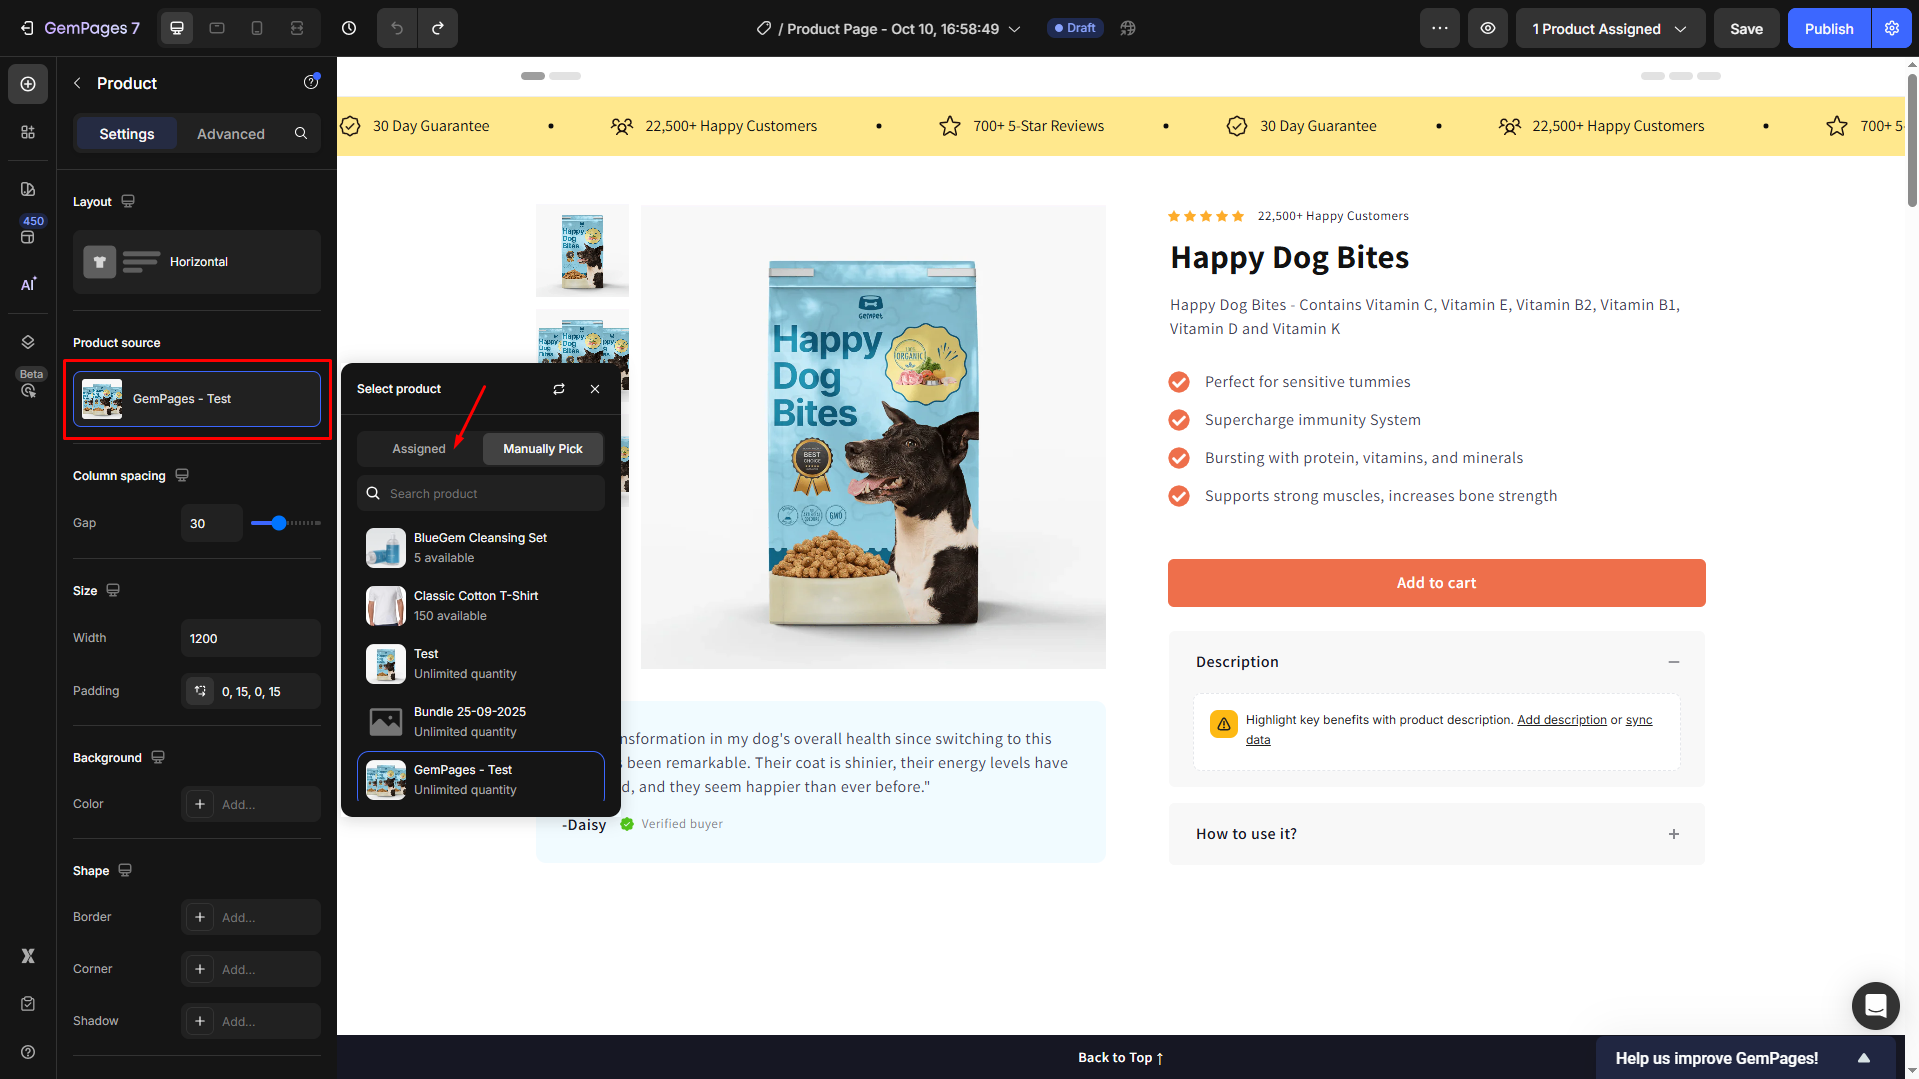1919x1079 pixels.
Task: Click the preview eye icon
Action: (1488, 28)
